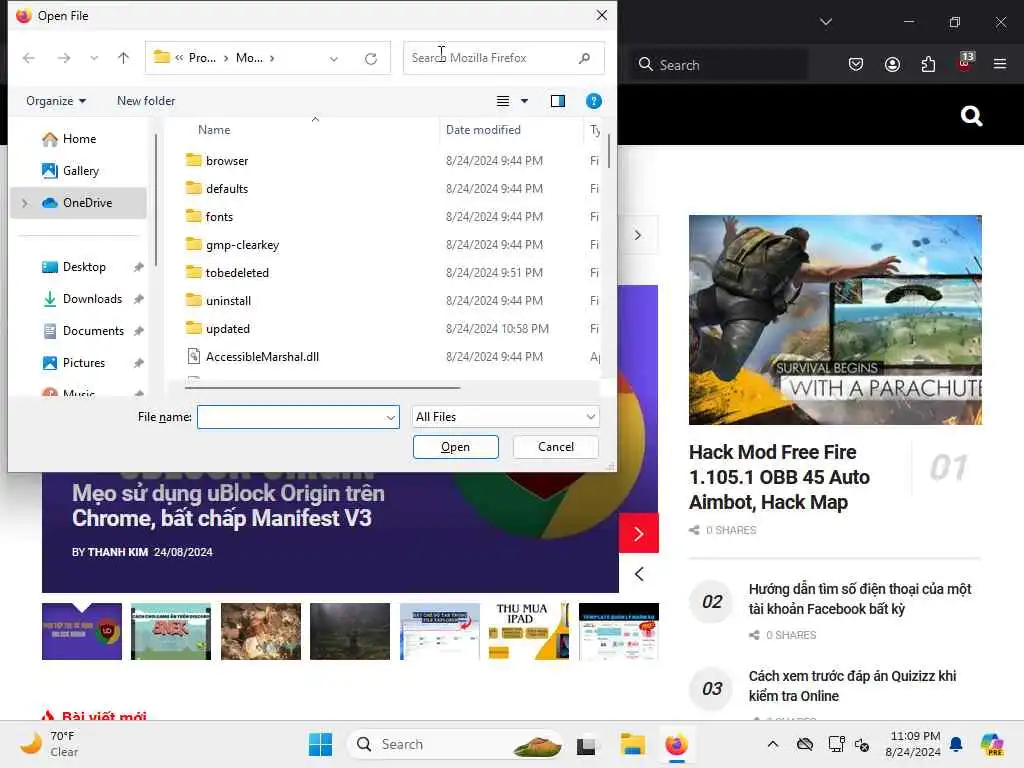The width and height of the screenshot is (1024, 768).
Task: Sort files by Name column
Action: (x=214, y=130)
